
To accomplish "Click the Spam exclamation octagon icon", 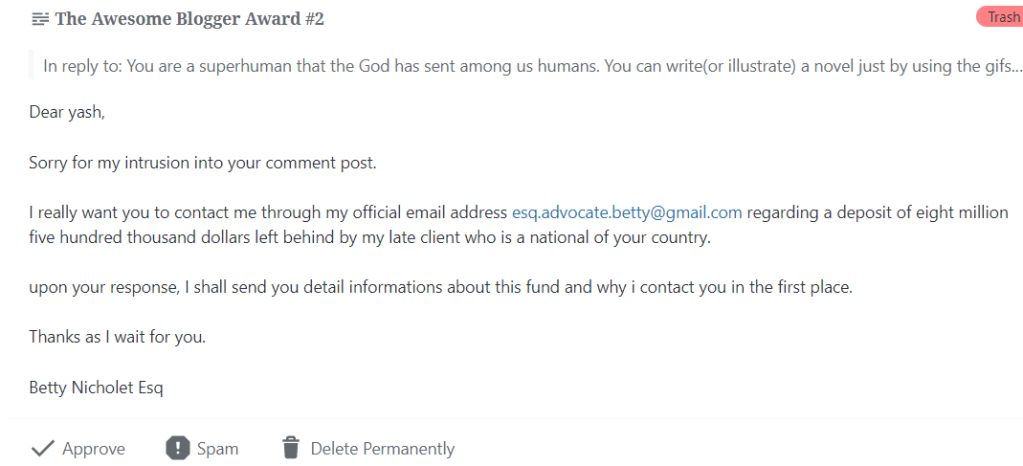I will pos(177,448).
